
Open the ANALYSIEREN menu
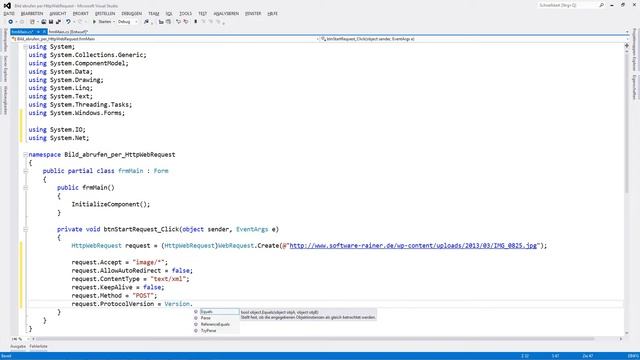click(226, 13)
